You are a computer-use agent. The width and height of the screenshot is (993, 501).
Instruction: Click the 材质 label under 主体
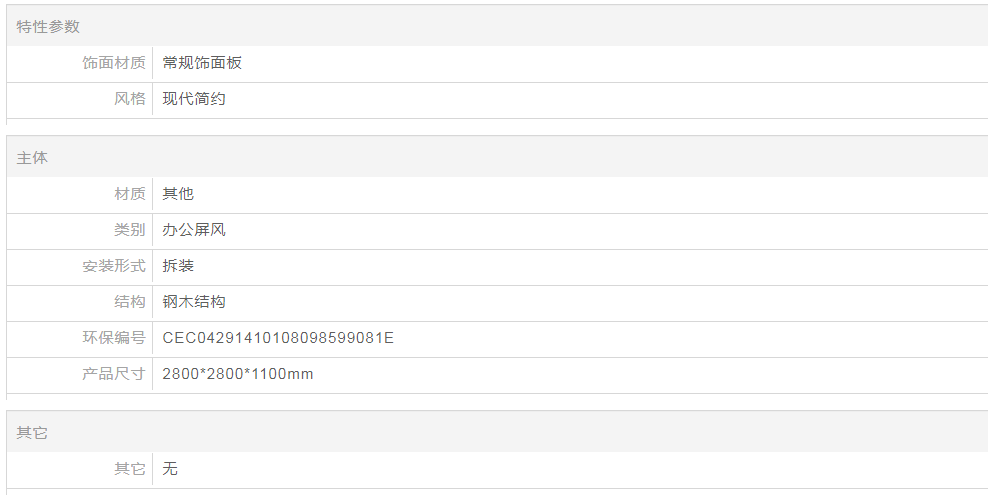[130, 194]
